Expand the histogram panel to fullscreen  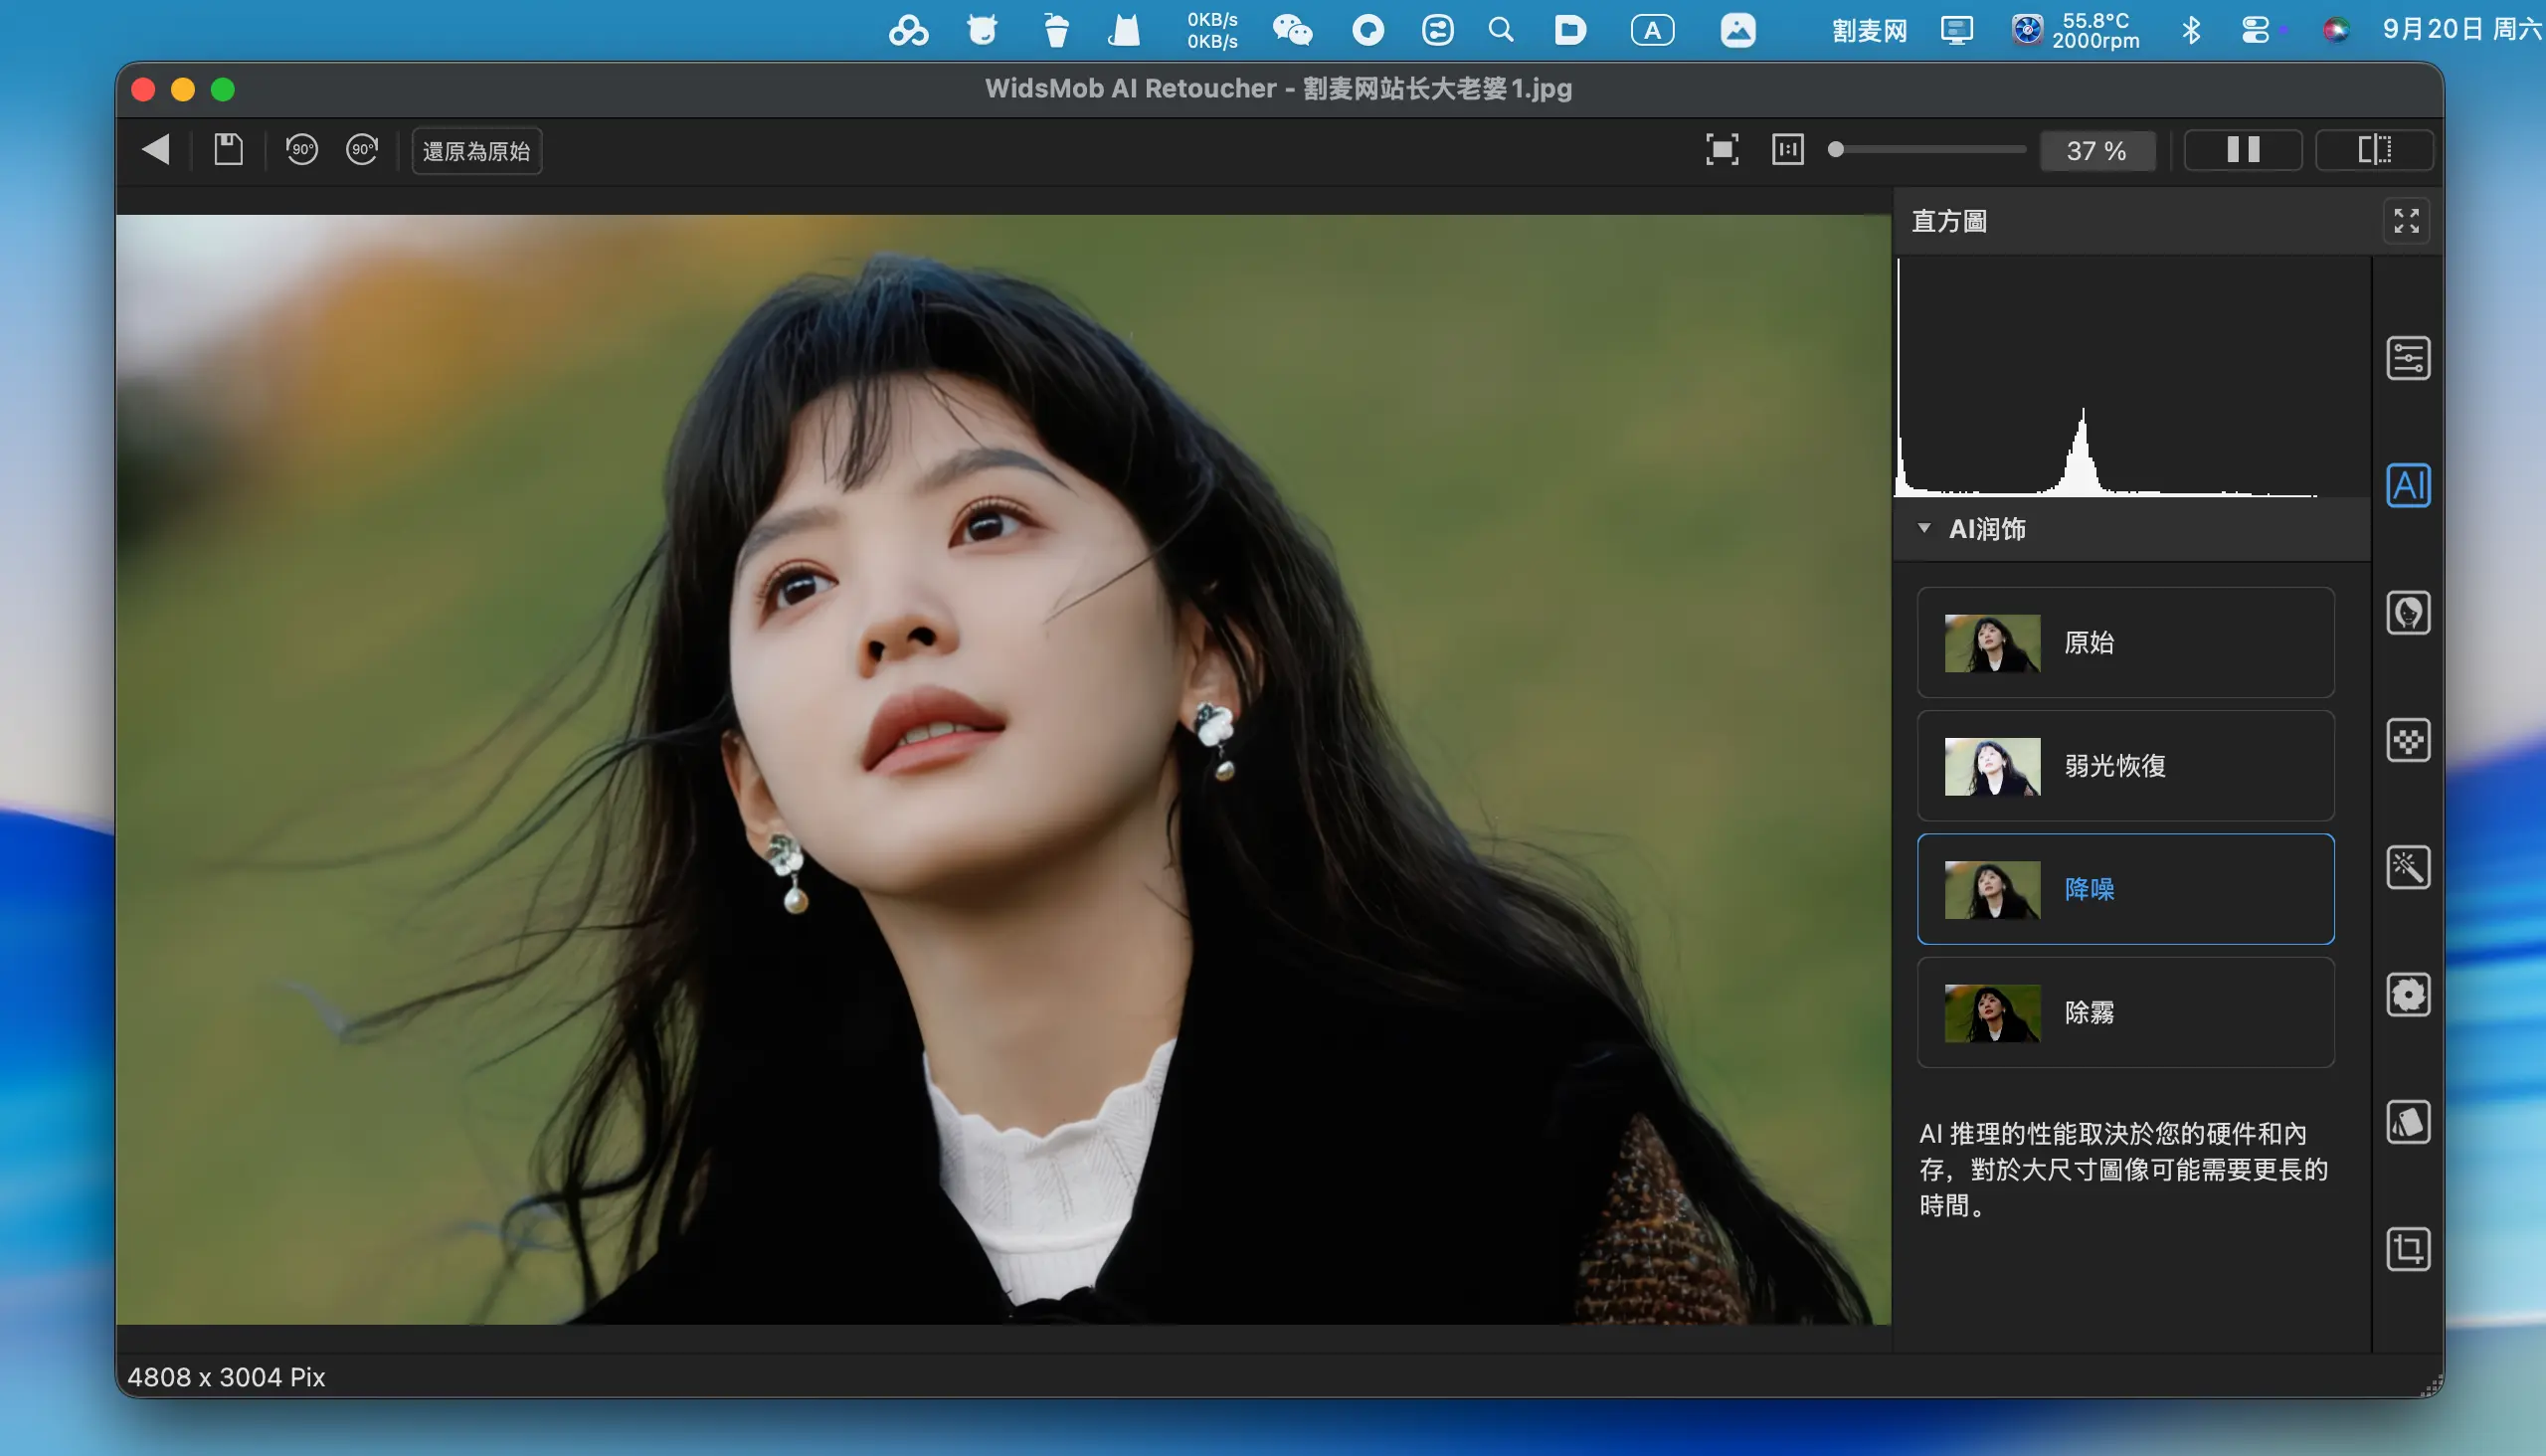tap(2405, 221)
